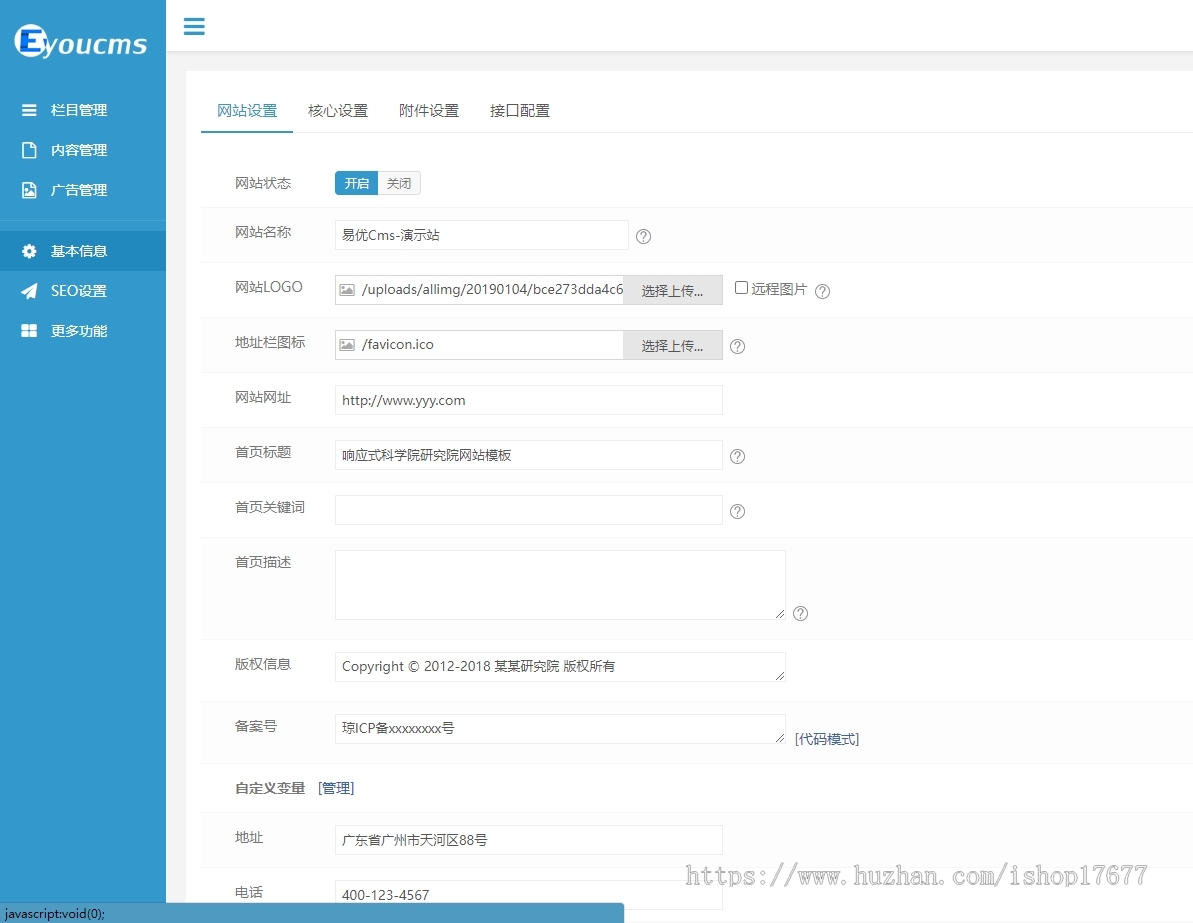Open 广告管理 in the sidebar
The width and height of the screenshot is (1193, 923).
point(83,190)
